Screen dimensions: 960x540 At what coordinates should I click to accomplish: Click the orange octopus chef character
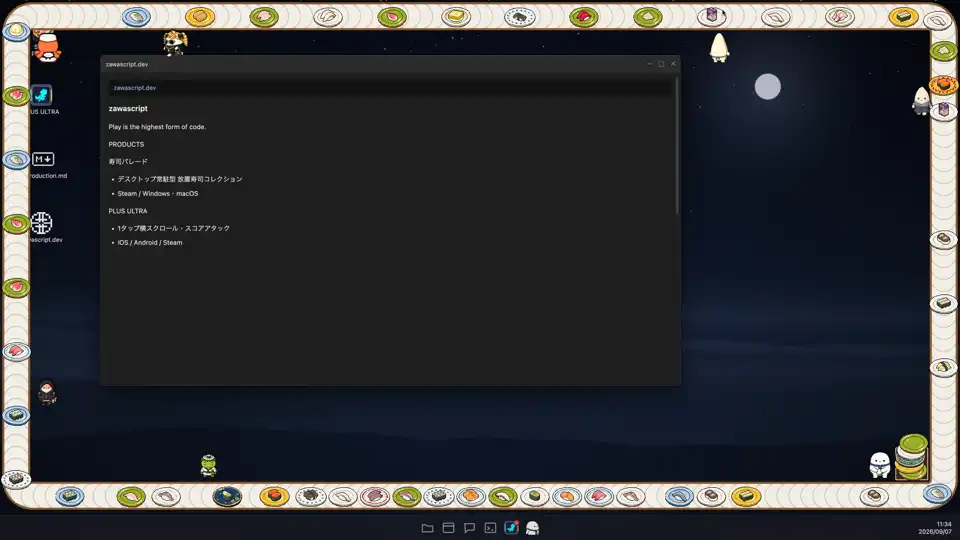click(47, 48)
